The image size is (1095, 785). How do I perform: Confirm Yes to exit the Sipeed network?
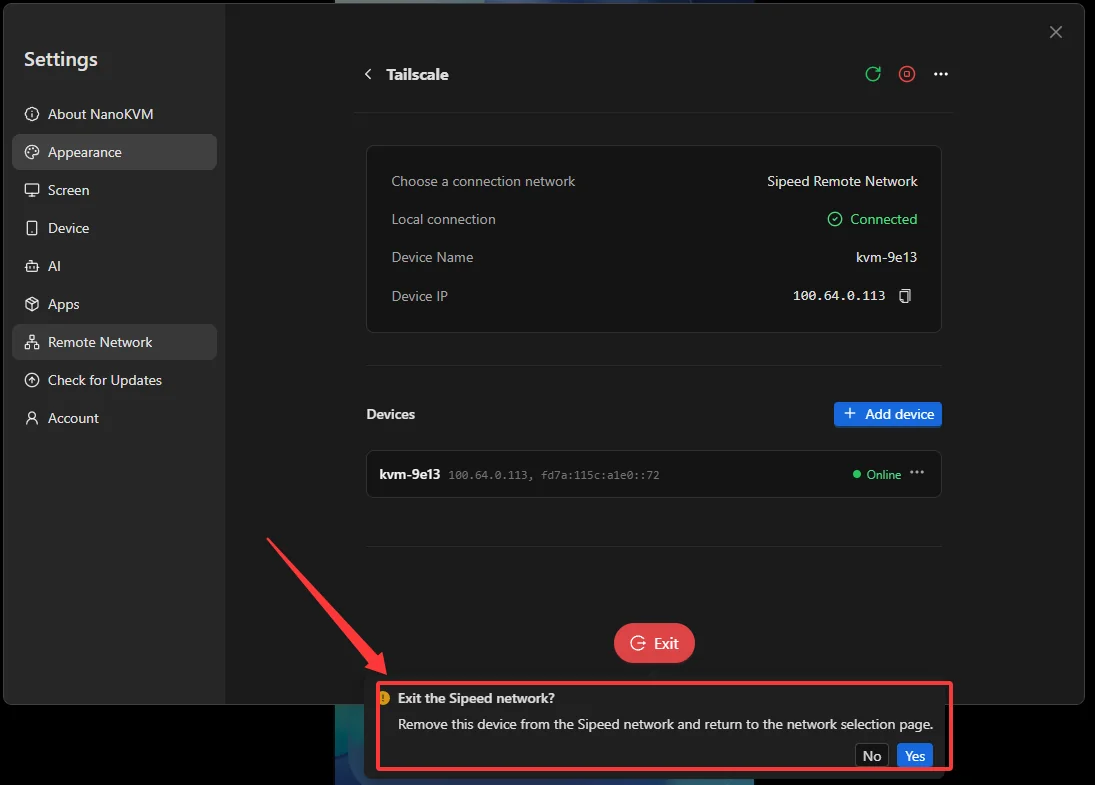click(x=915, y=756)
